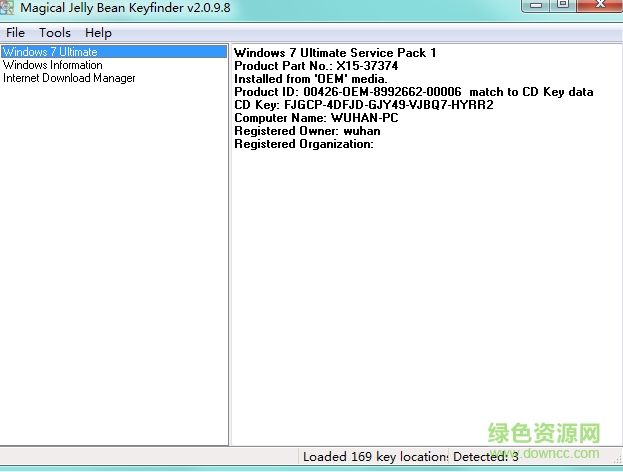Click Windows 7 Ultimate Service Pack 1 heading
The image size is (623, 472).
[335, 52]
